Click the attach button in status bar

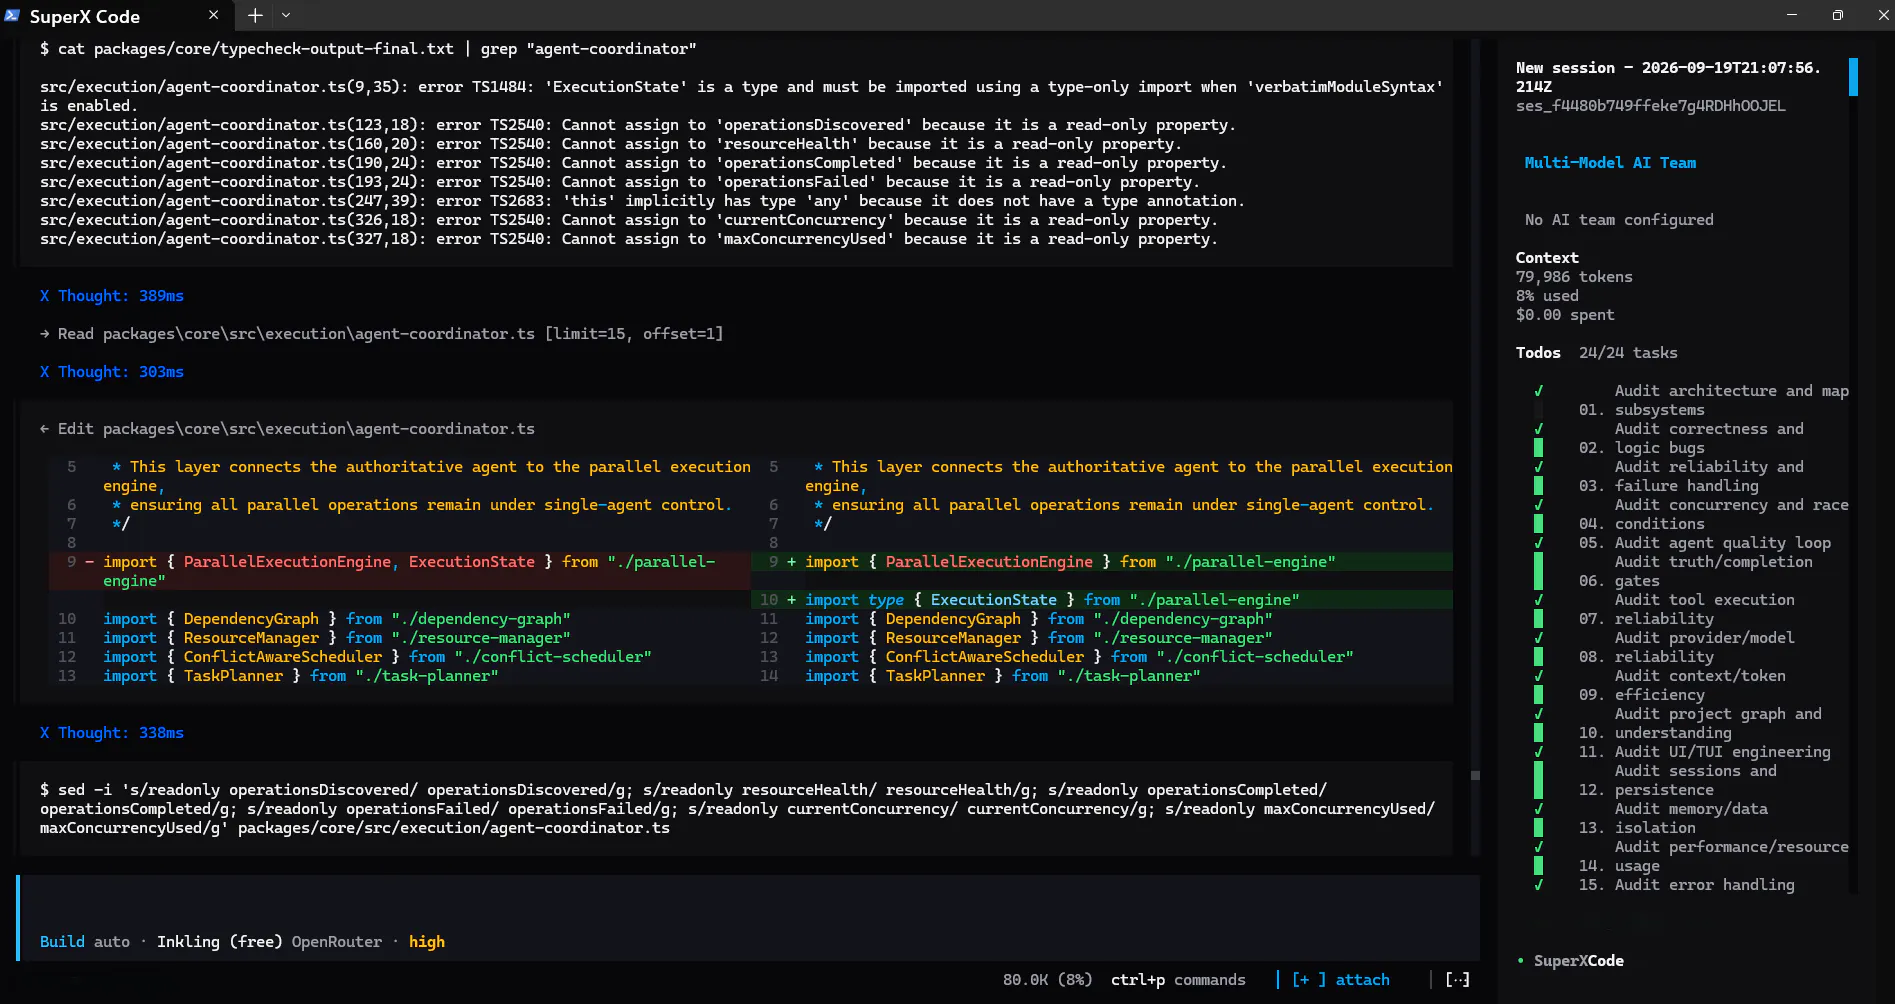point(1362,980)
